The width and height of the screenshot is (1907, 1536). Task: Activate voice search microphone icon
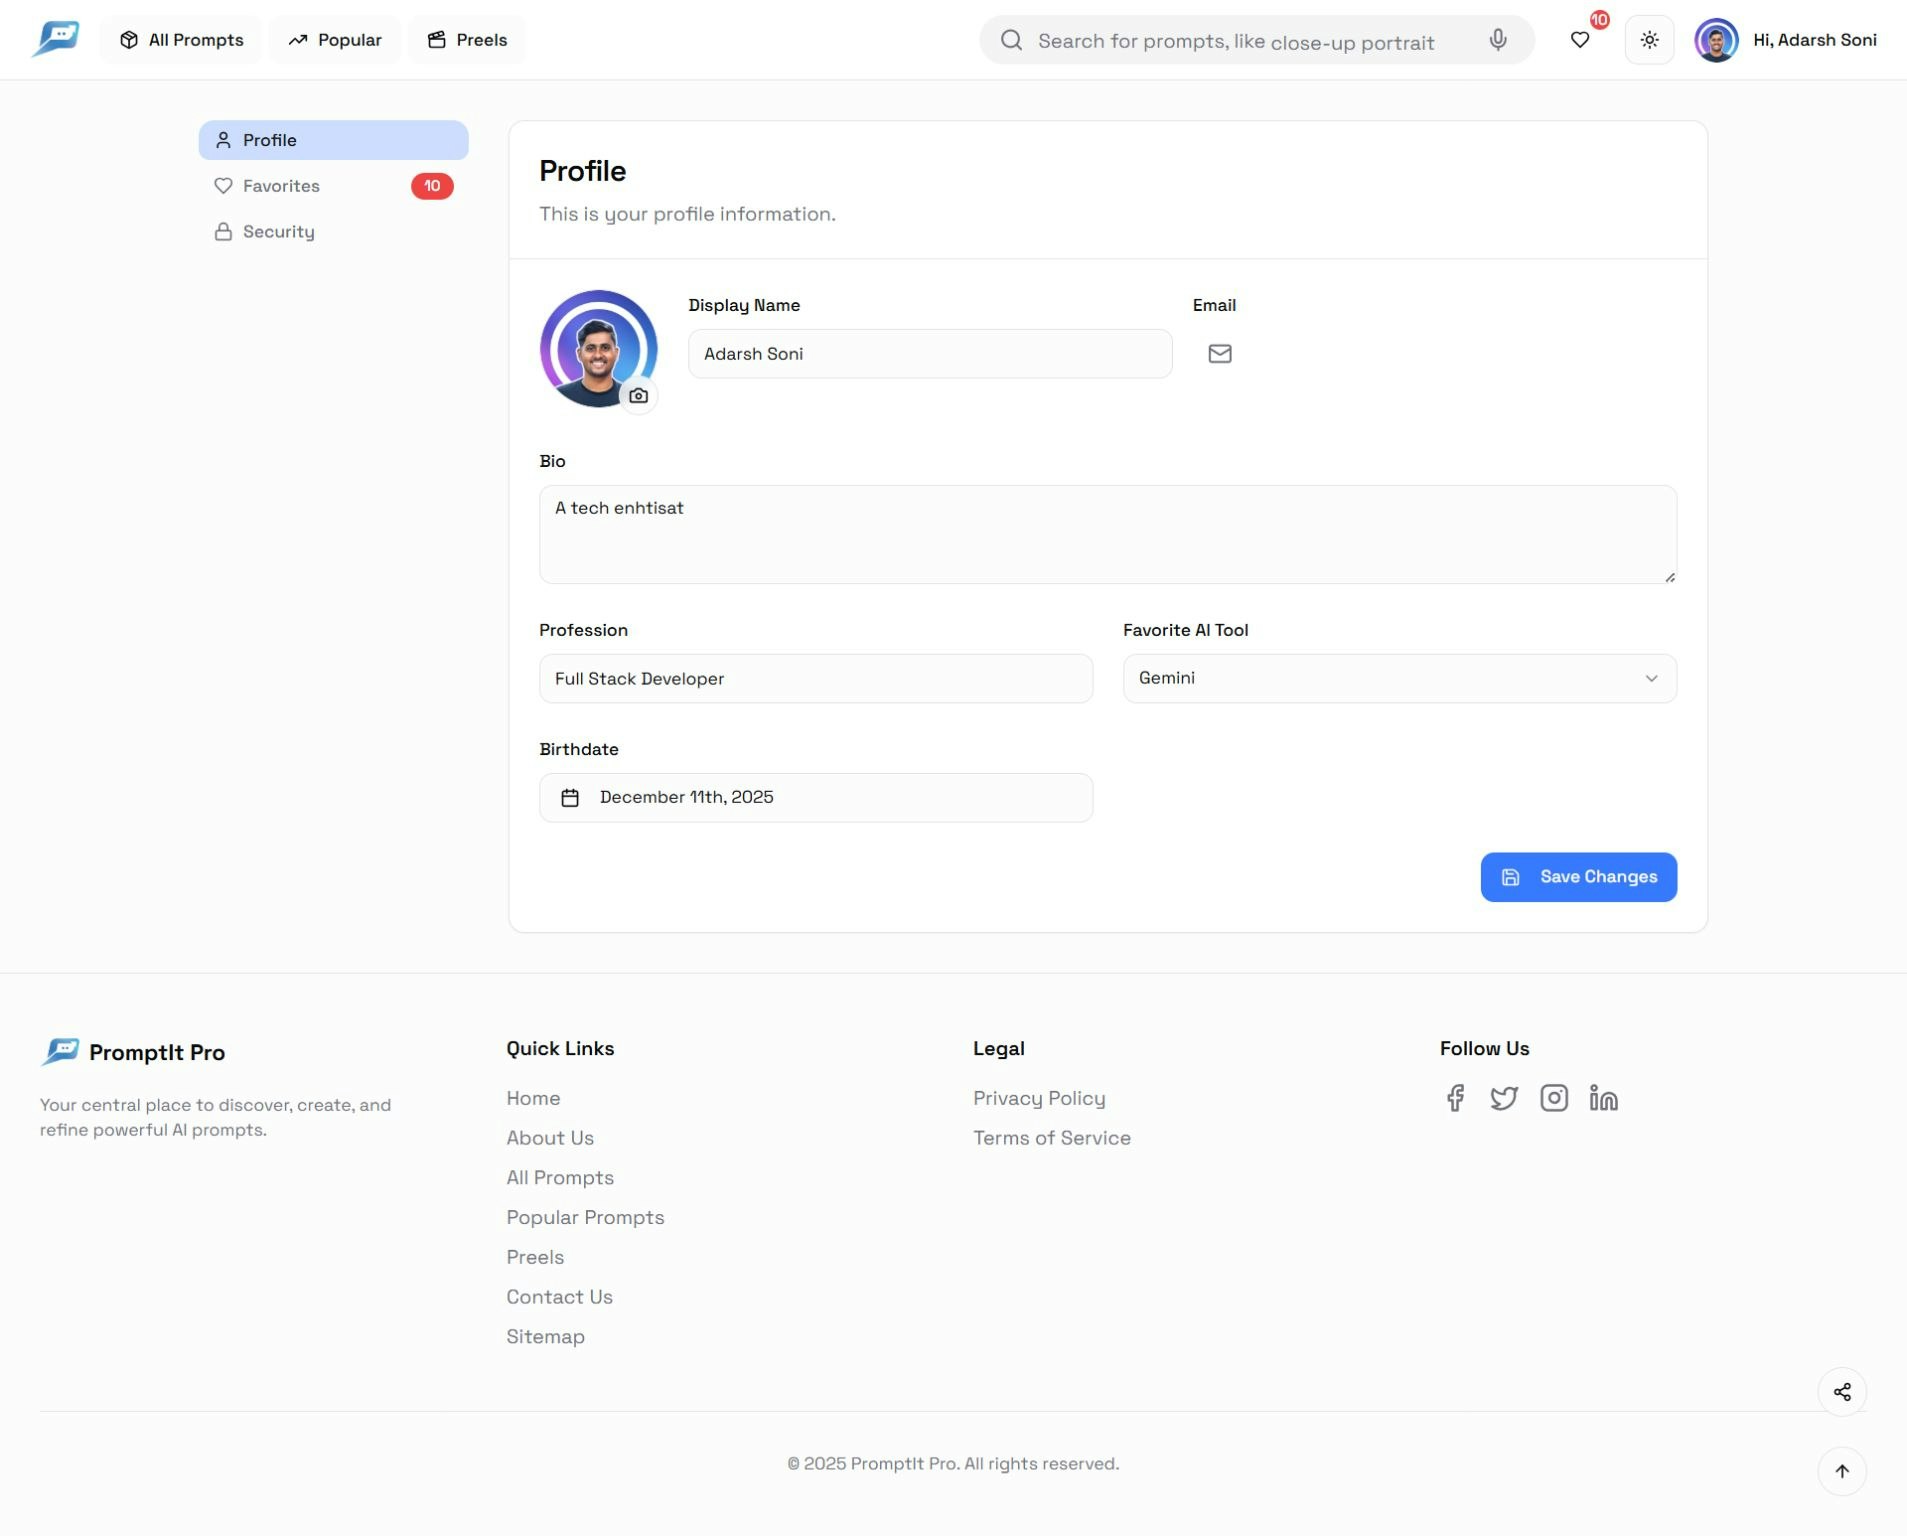click(1498, 40)
